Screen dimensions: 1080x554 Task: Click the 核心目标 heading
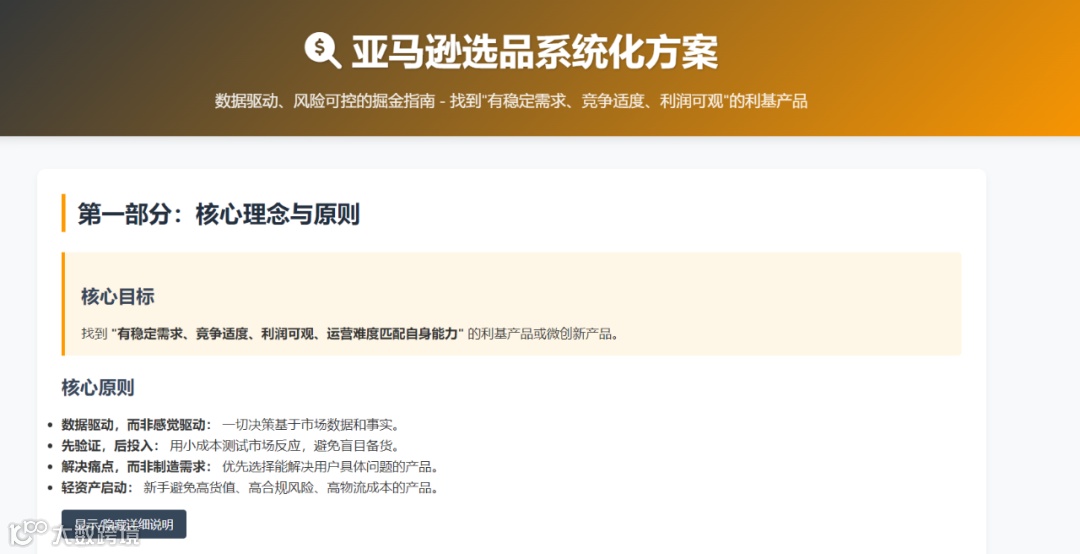(x=118, y=296)
